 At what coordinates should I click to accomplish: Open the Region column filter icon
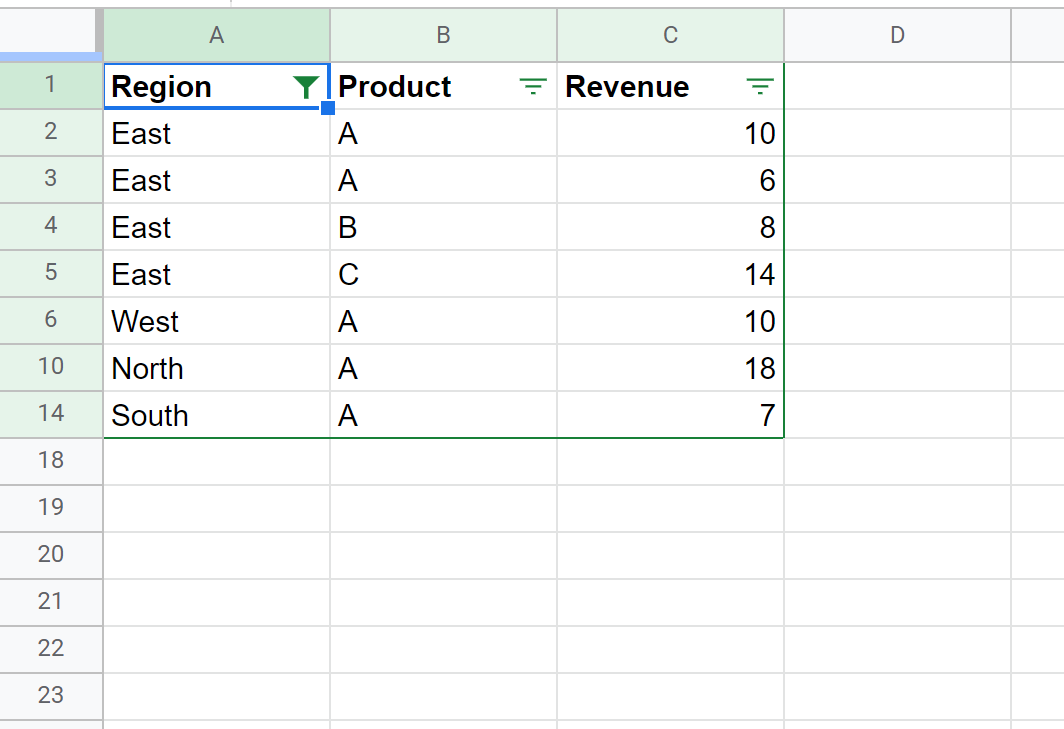click(x=306, y=88)
